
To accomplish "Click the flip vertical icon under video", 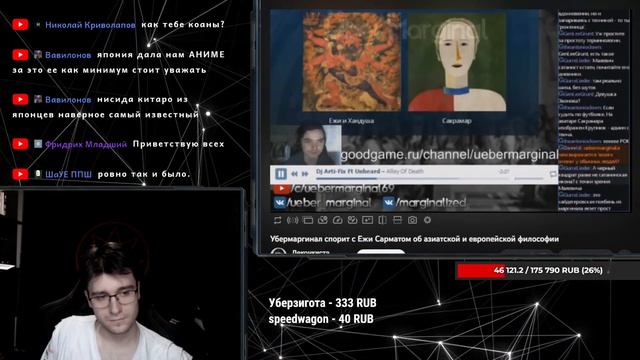I will coord(397,220).
